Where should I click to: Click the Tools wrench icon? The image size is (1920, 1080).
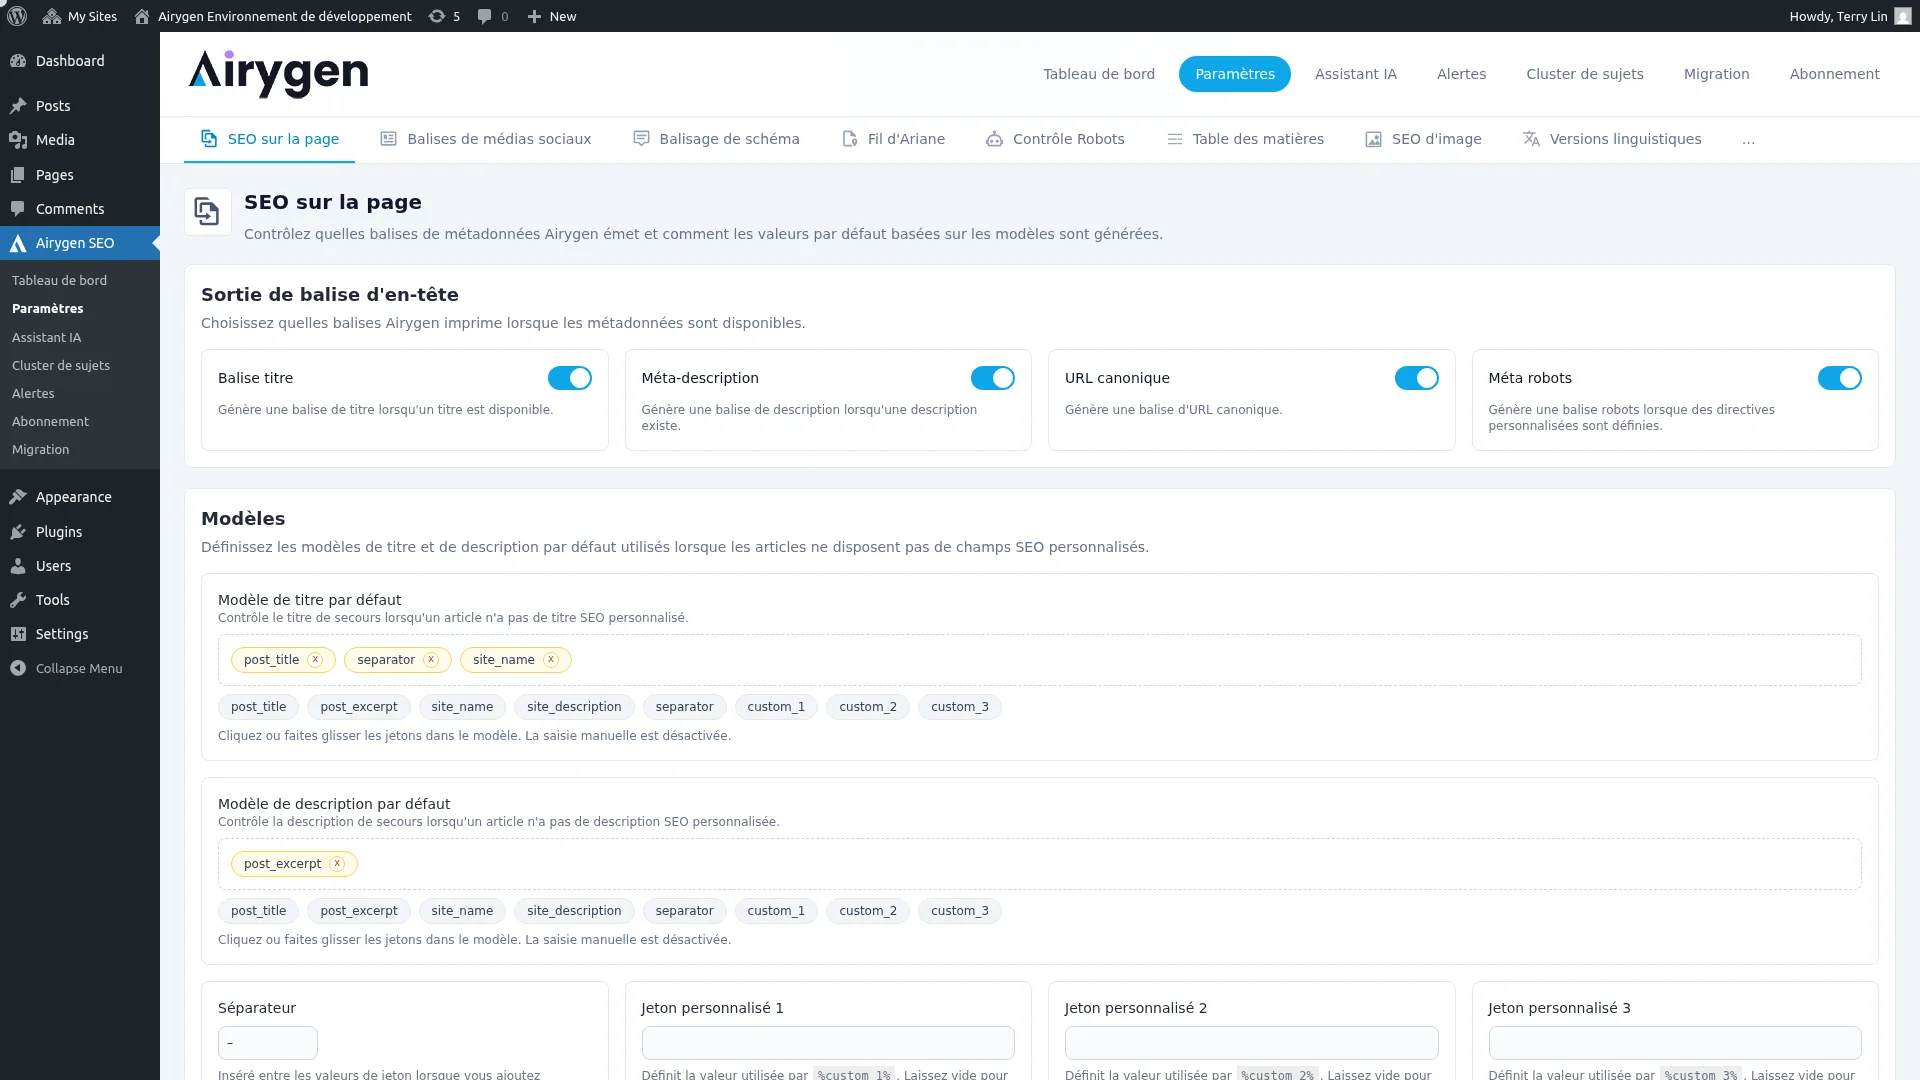[x=18, y=600]
